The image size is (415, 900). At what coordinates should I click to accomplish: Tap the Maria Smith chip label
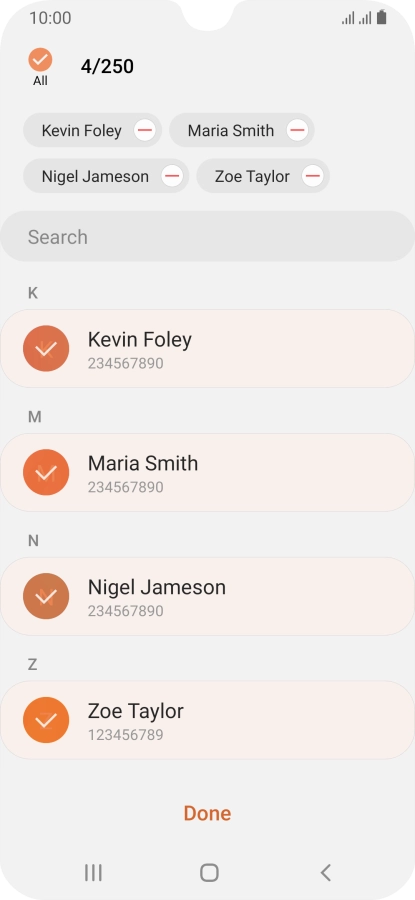[231, 130]
